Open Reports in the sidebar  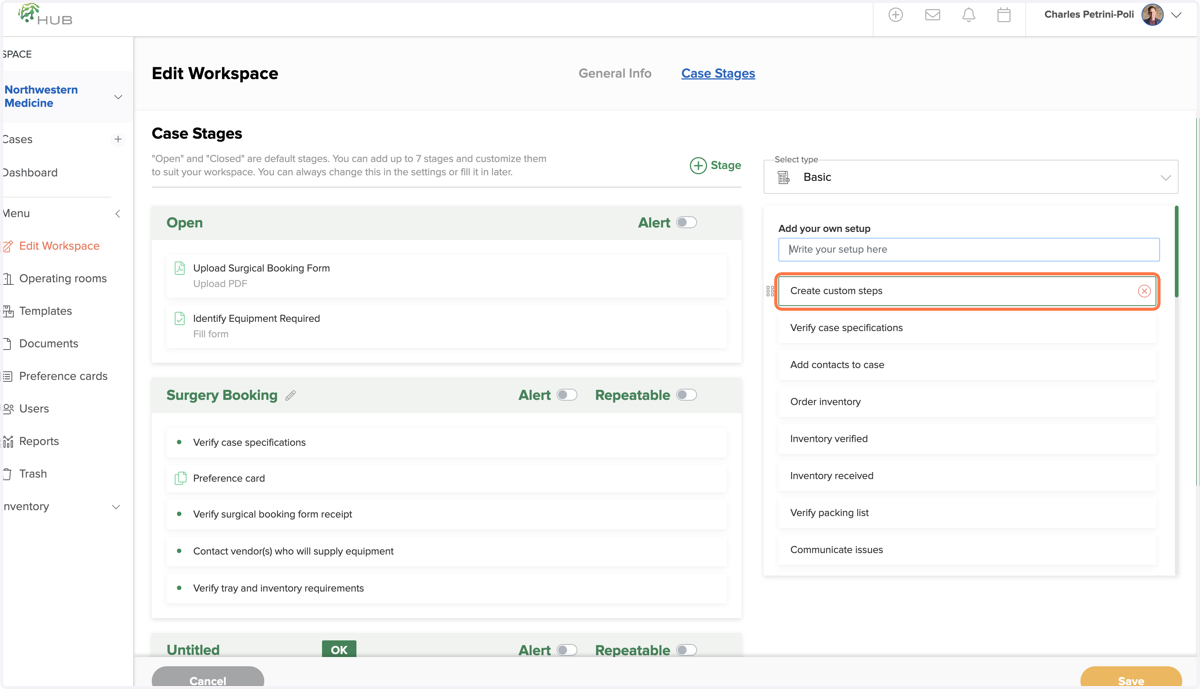(x=39, y=441)
